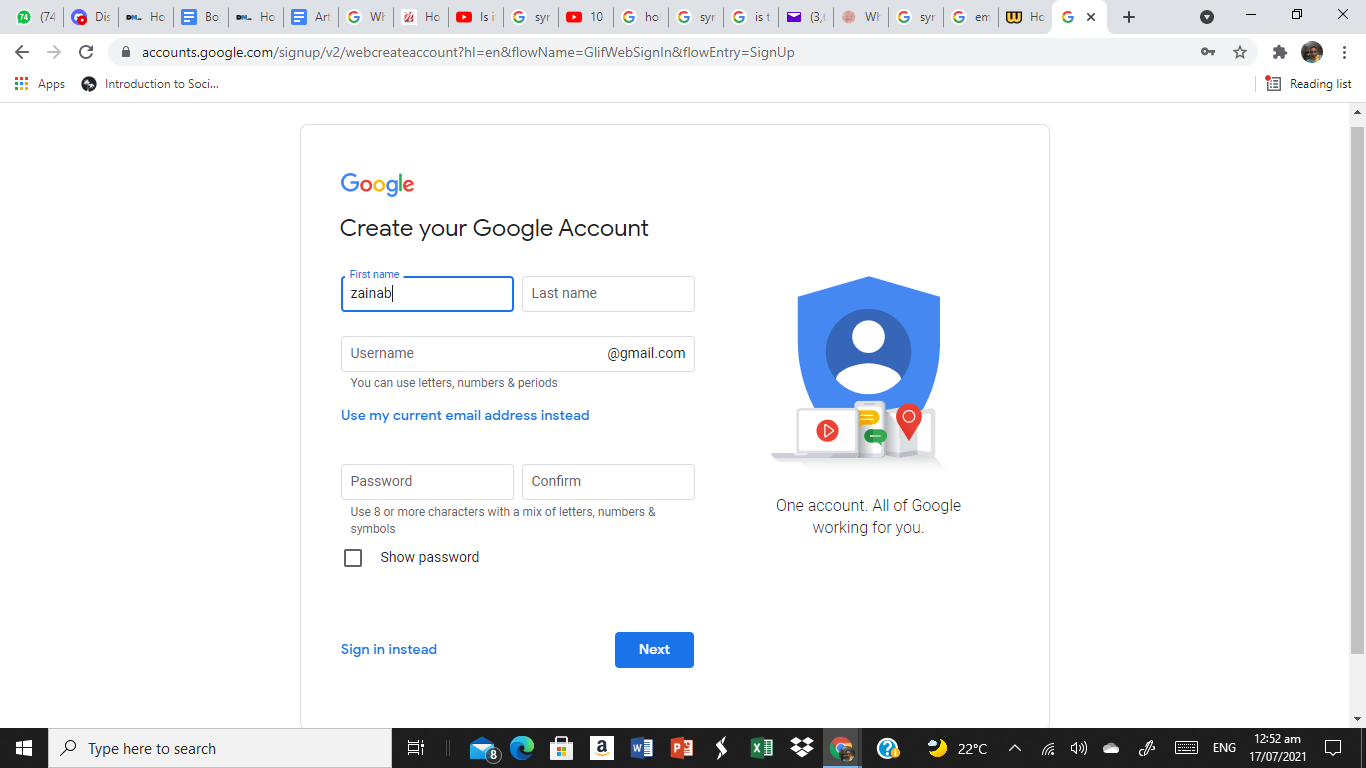Open Chrome's three-dot menu
Screen dimensions: 1366x768
pyautogui.click(x=1344, y=52)
